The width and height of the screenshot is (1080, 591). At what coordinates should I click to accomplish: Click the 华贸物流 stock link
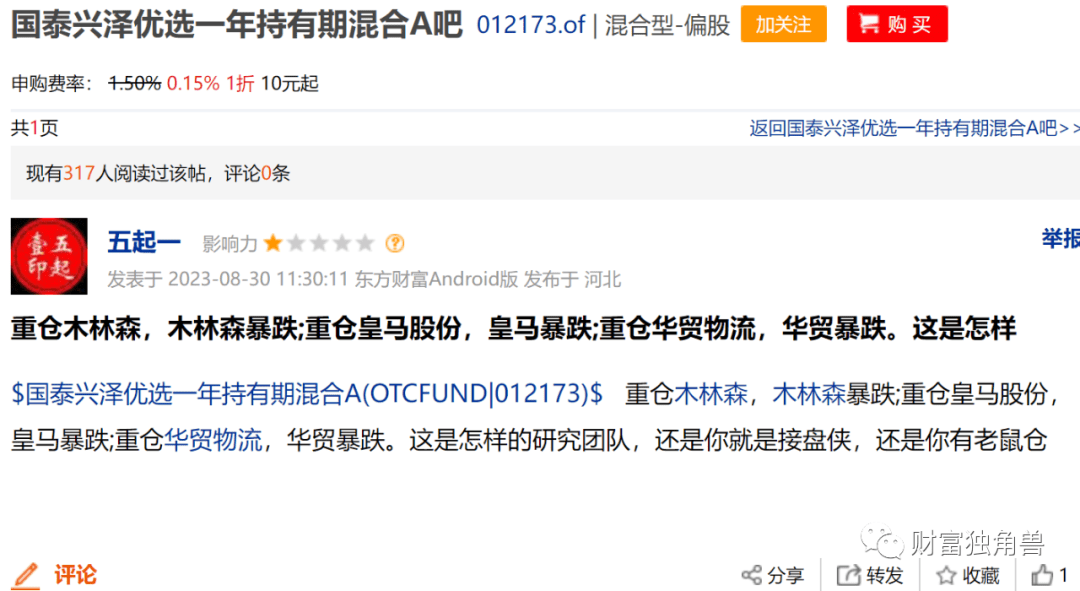(214, 439)
